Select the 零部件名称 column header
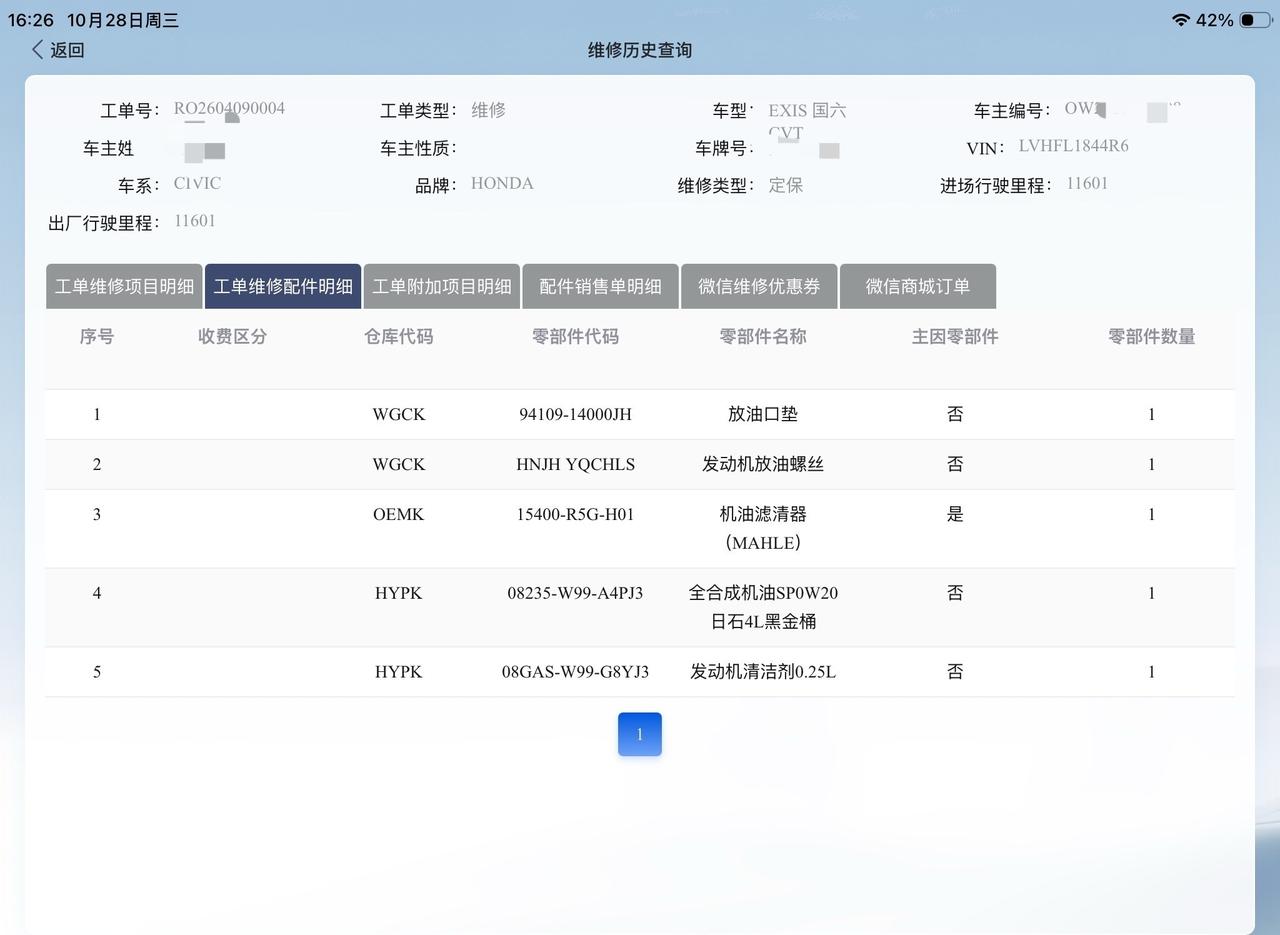Viewport: 1280px width, 935px height. [763, 337]
